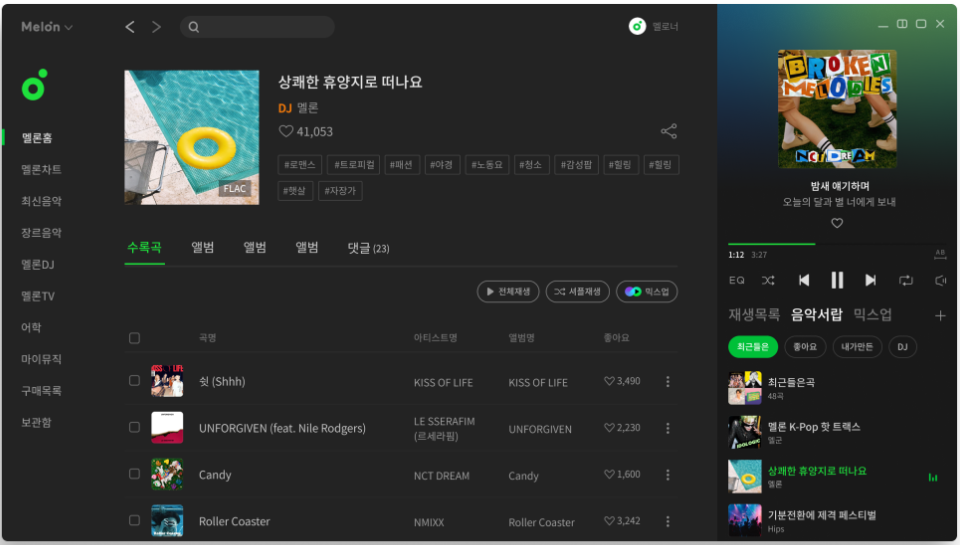Check the box for Roller Coaster song
The height and width of the screenshot is (545, 960).
(x=135, y=521)
